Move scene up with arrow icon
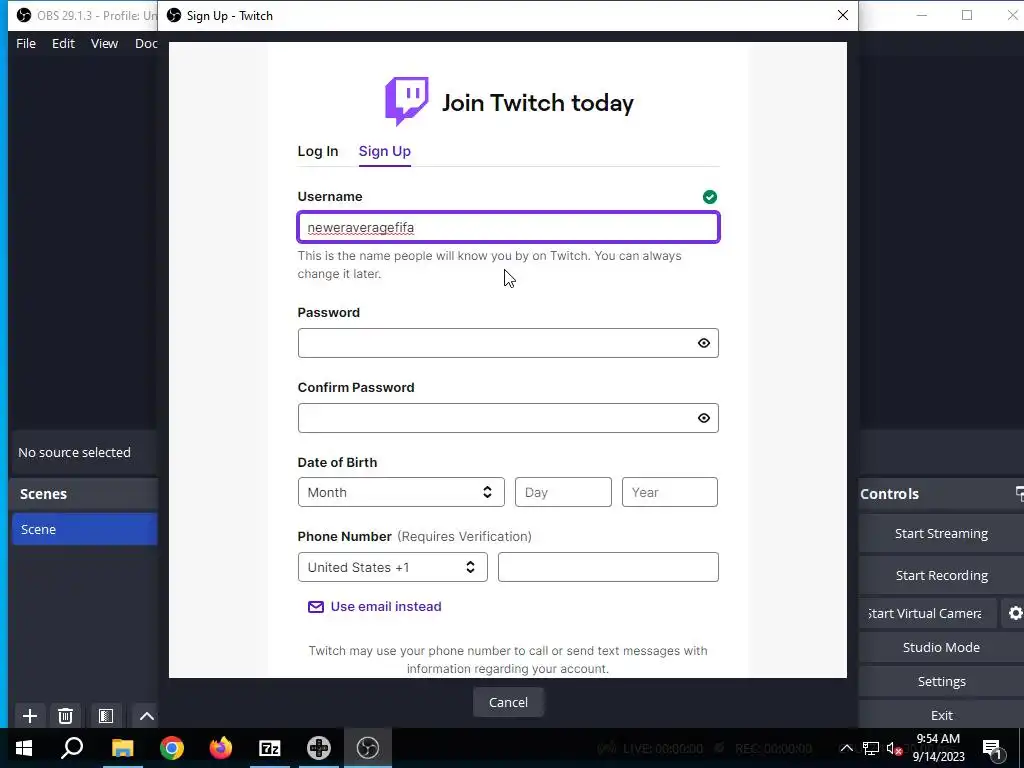Screen dimensions: 1024x768 (x=146, y=716)
